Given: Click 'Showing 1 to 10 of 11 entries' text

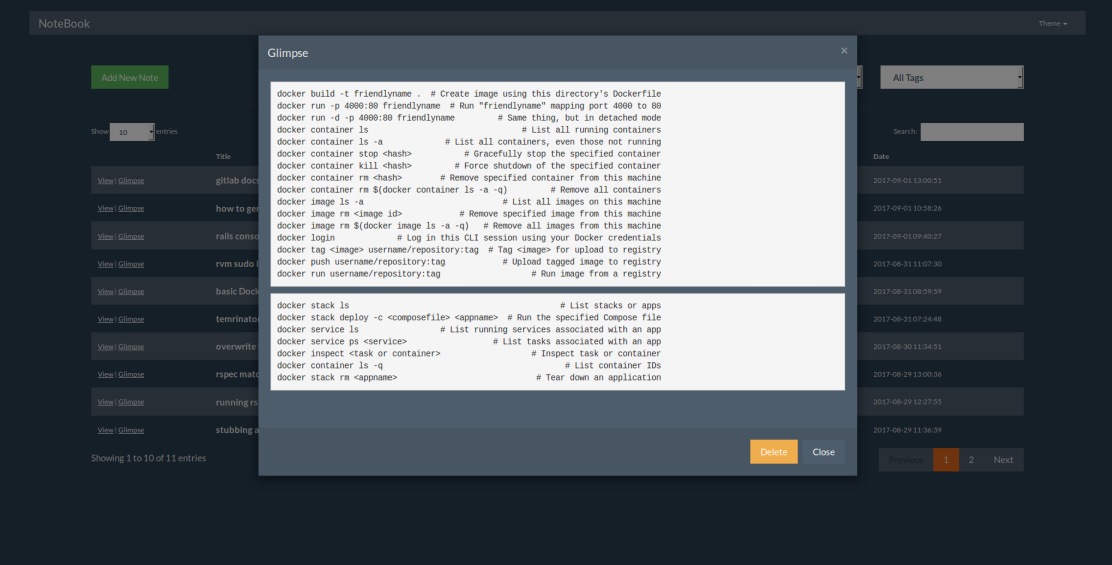Looking at the screenshot, I should pos(148,458).
